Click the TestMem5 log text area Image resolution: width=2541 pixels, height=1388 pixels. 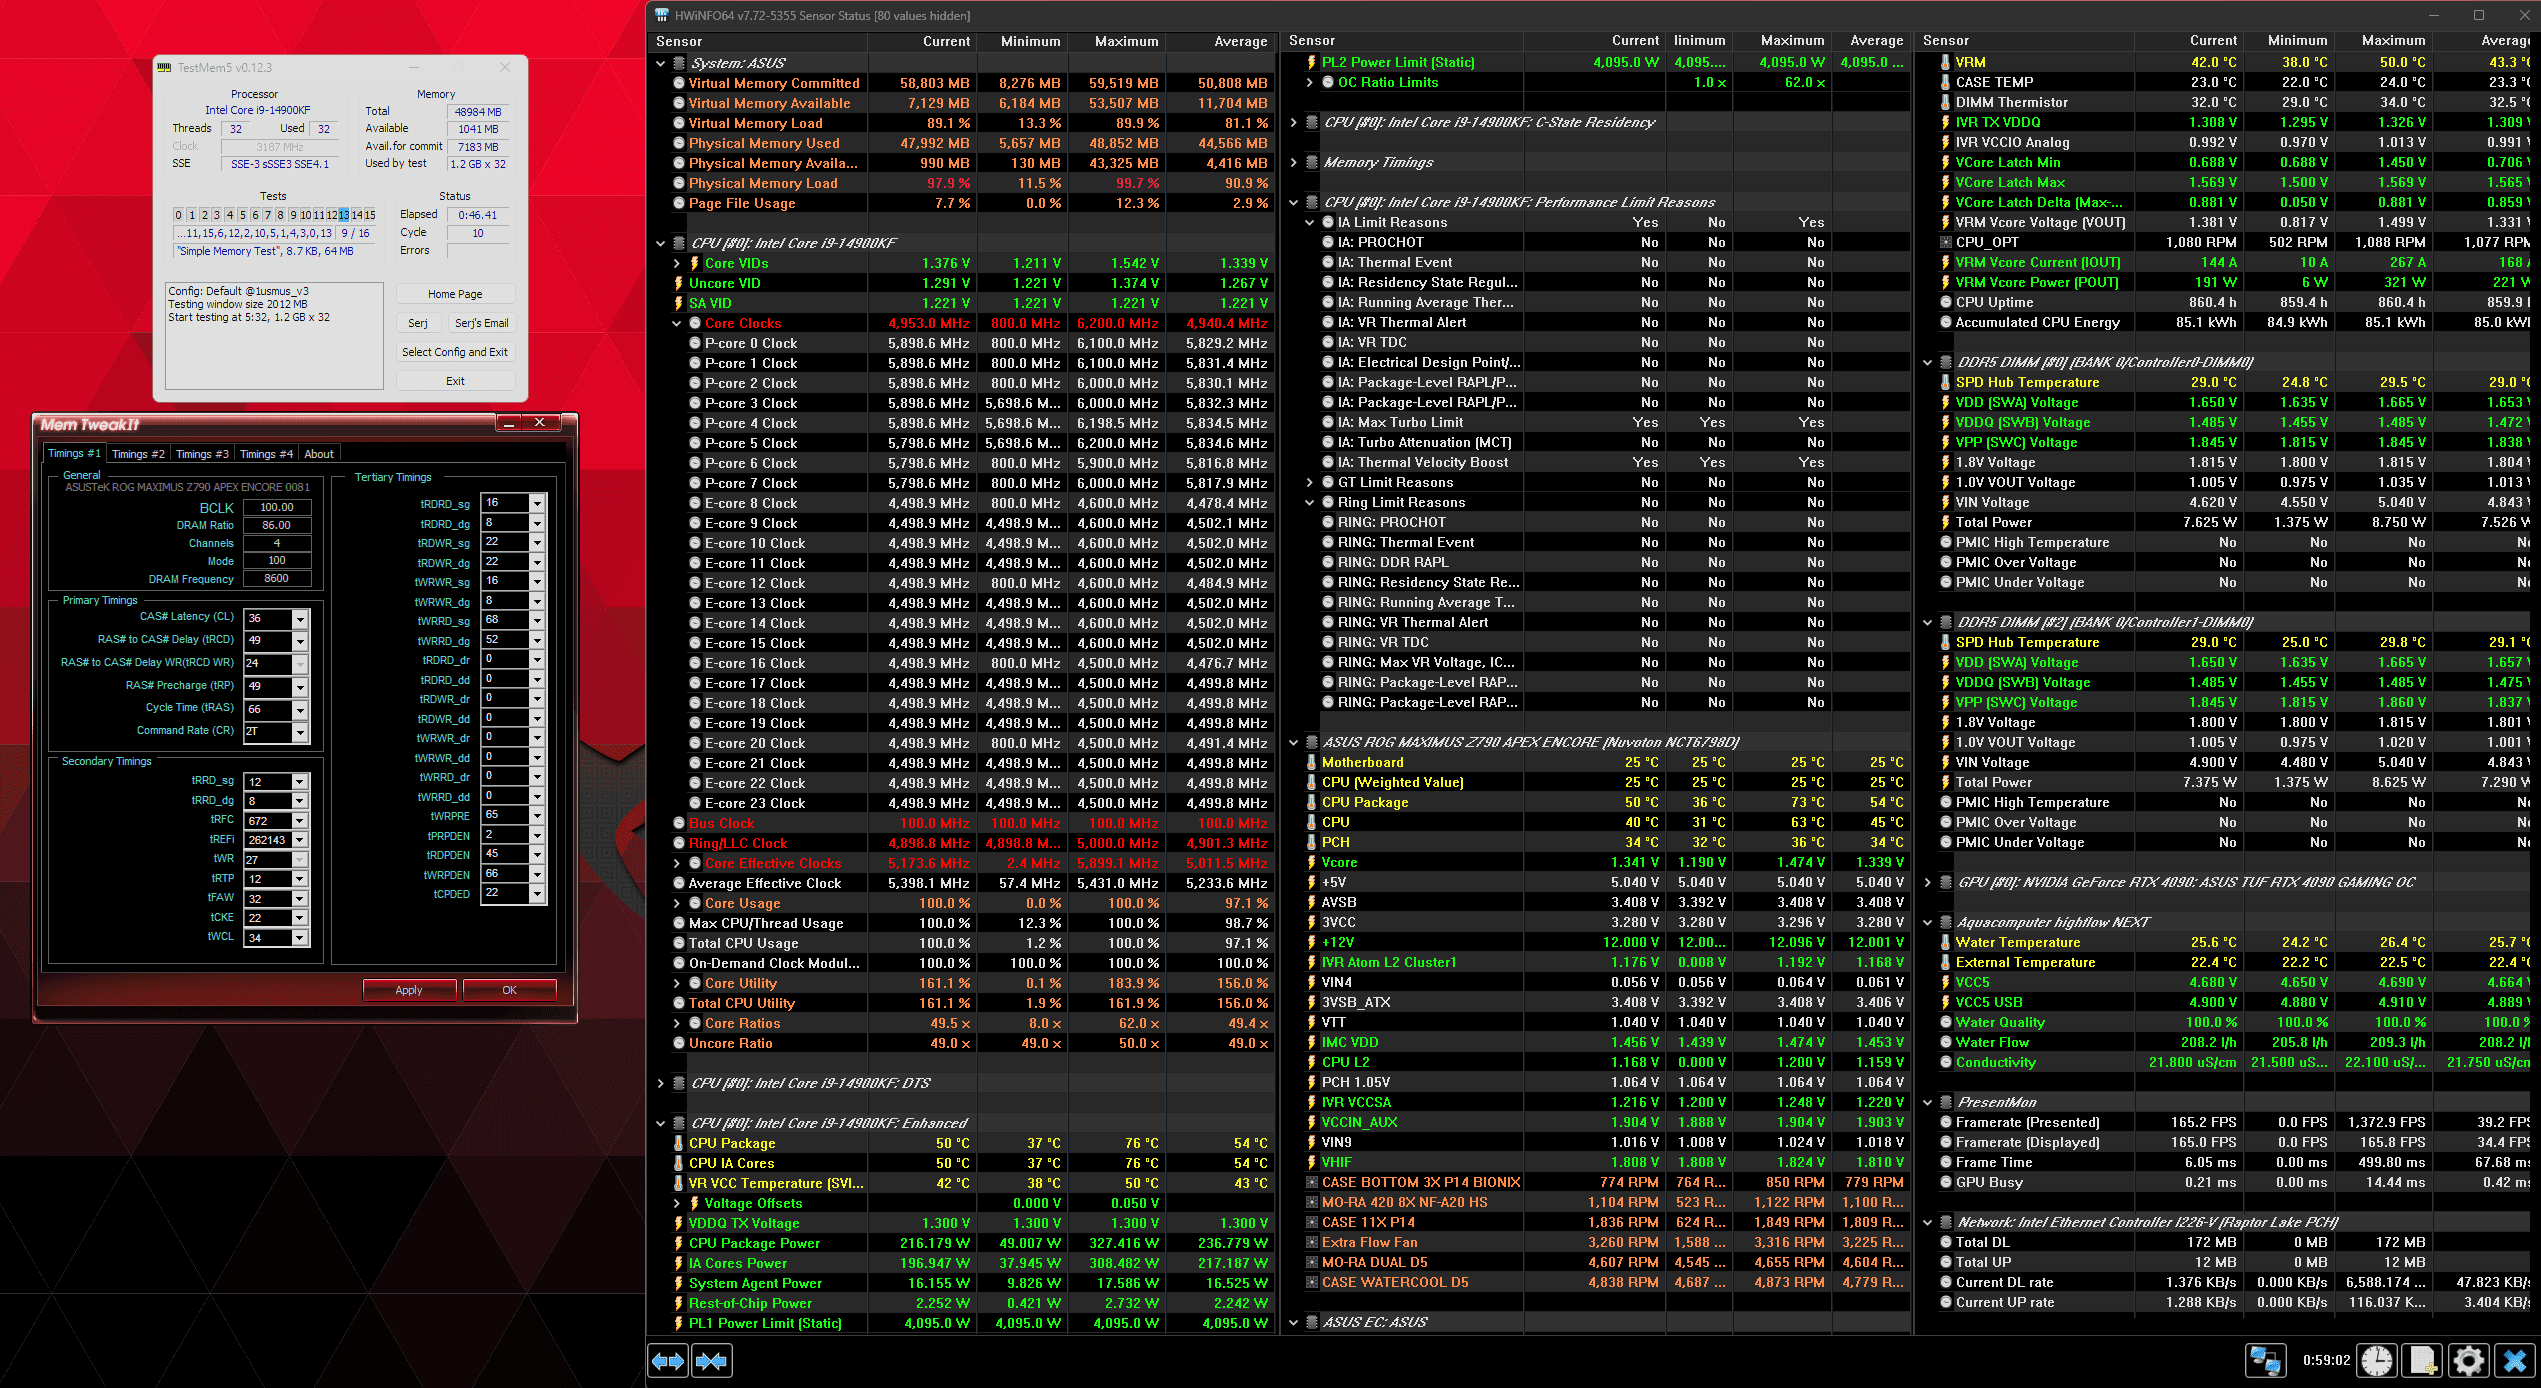(274, 335)
